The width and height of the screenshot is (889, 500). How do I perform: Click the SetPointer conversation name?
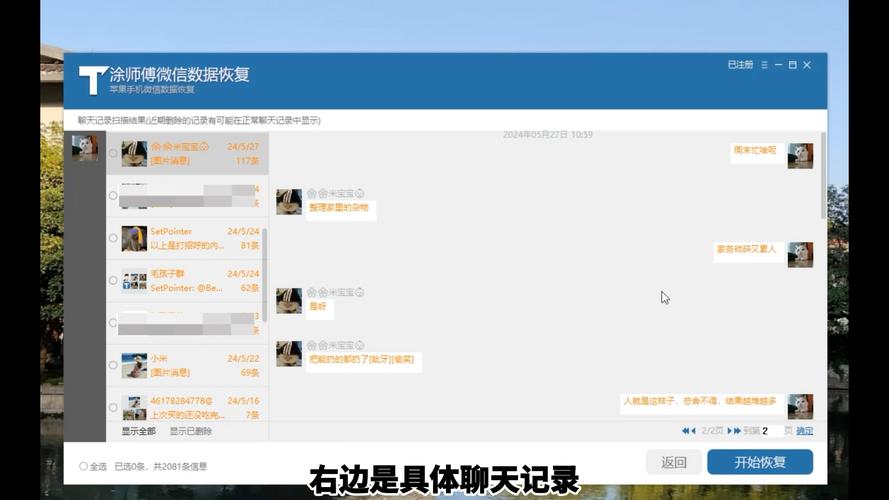coord(171,231)
